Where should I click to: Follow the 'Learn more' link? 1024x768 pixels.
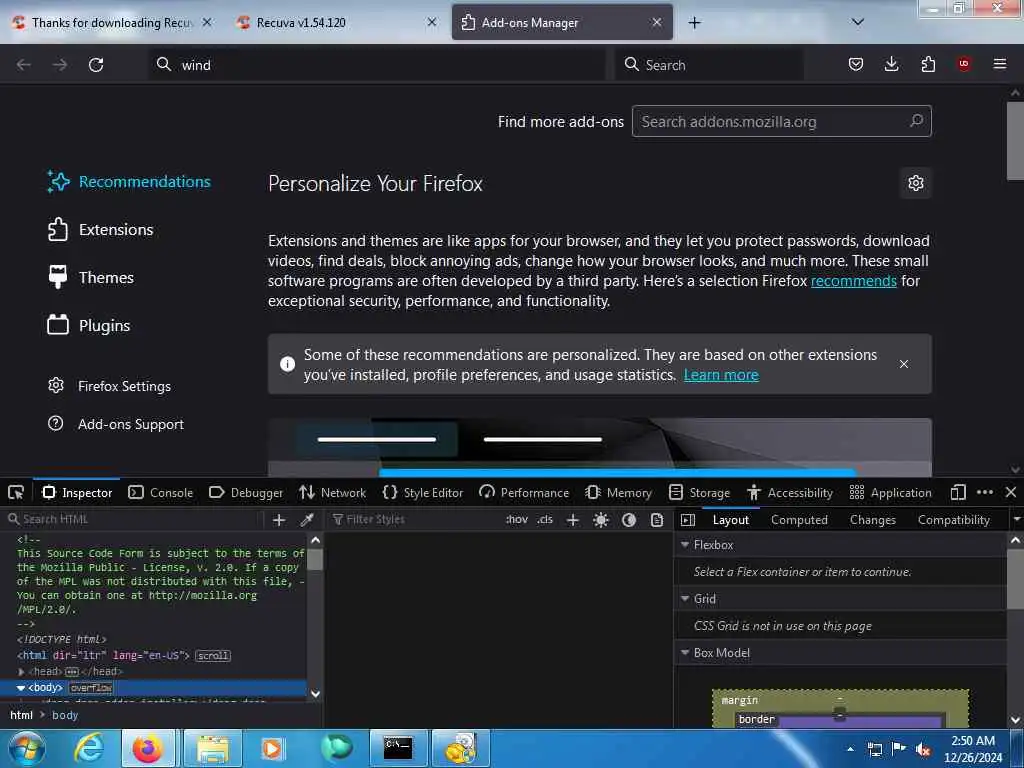pos(721,375)
